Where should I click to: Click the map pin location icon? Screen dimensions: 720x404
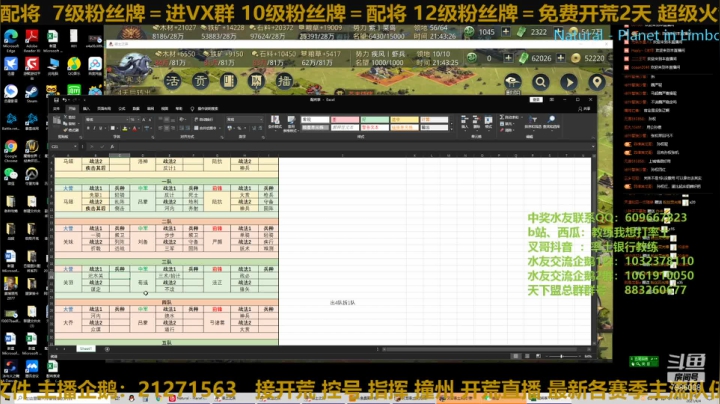pyautogui.click(x=597, y=83)
